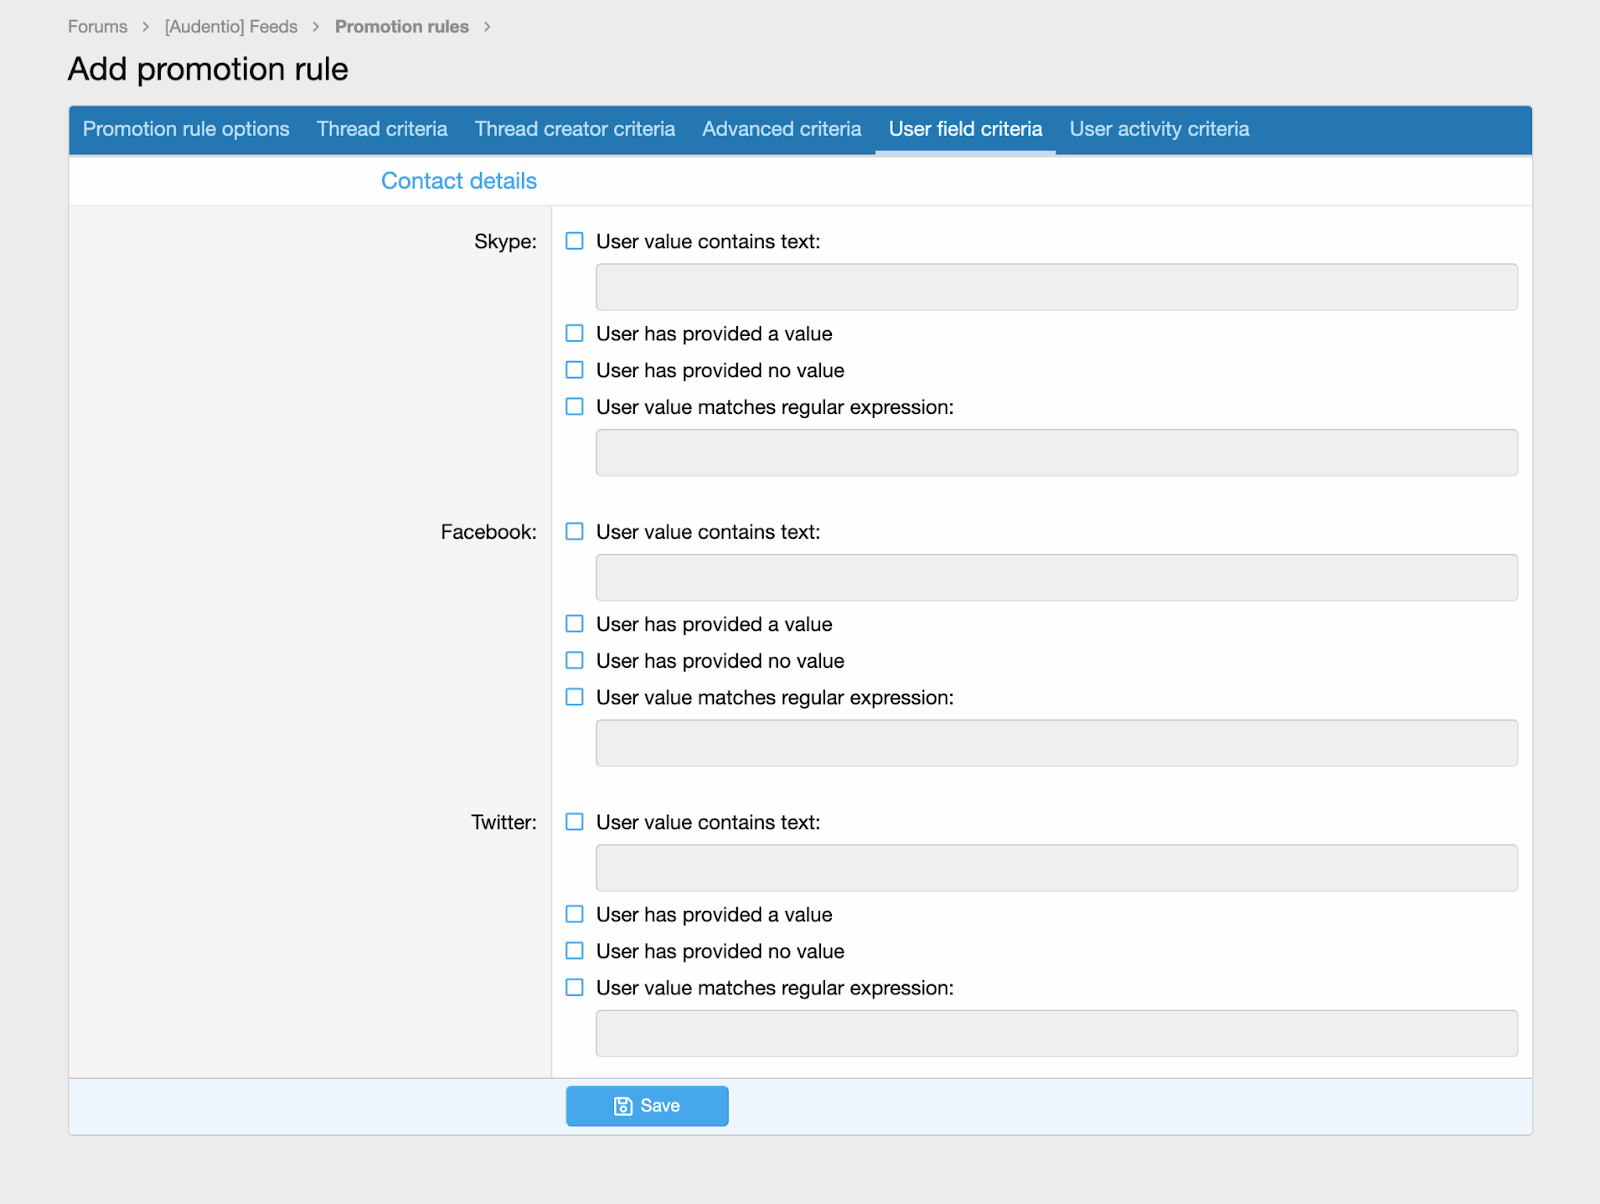
Task: Click the Facebook regular expression input field
Action: [x=1056, y=743]
